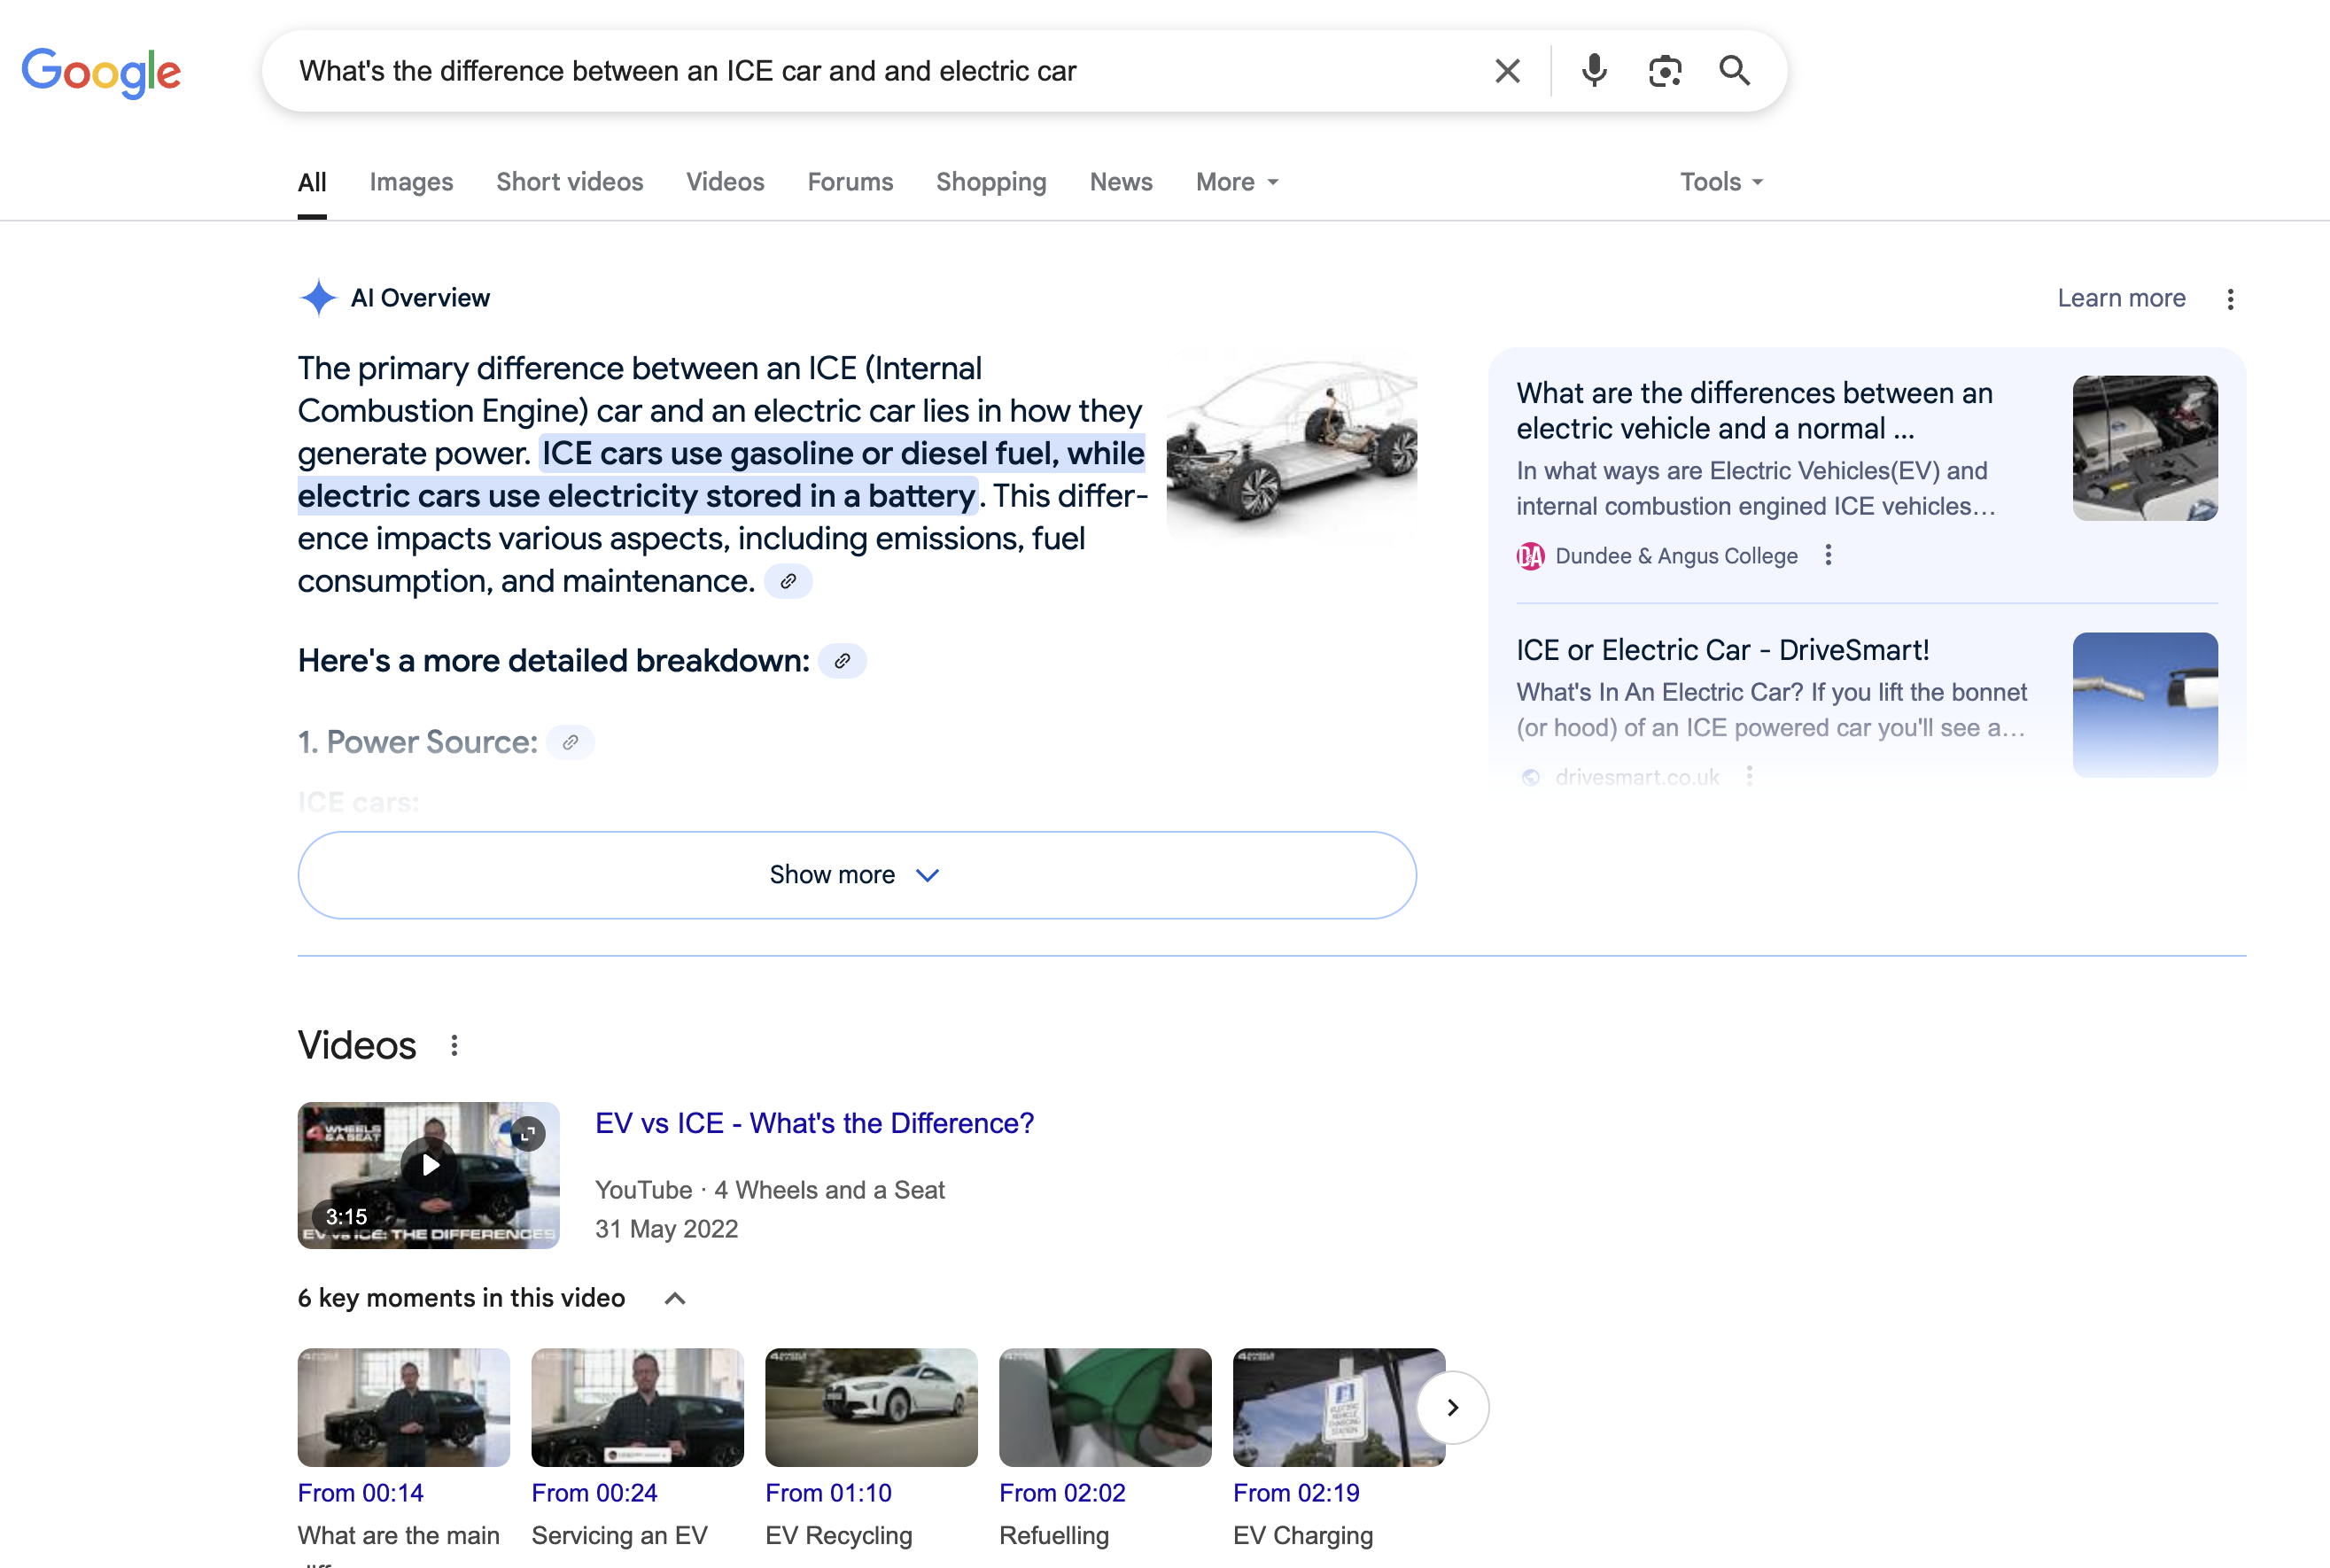The image size is (2330, 1568).
Task: Click the YouTube · 4 Wheels and a Seat text
Action: tap(769, 1190)
